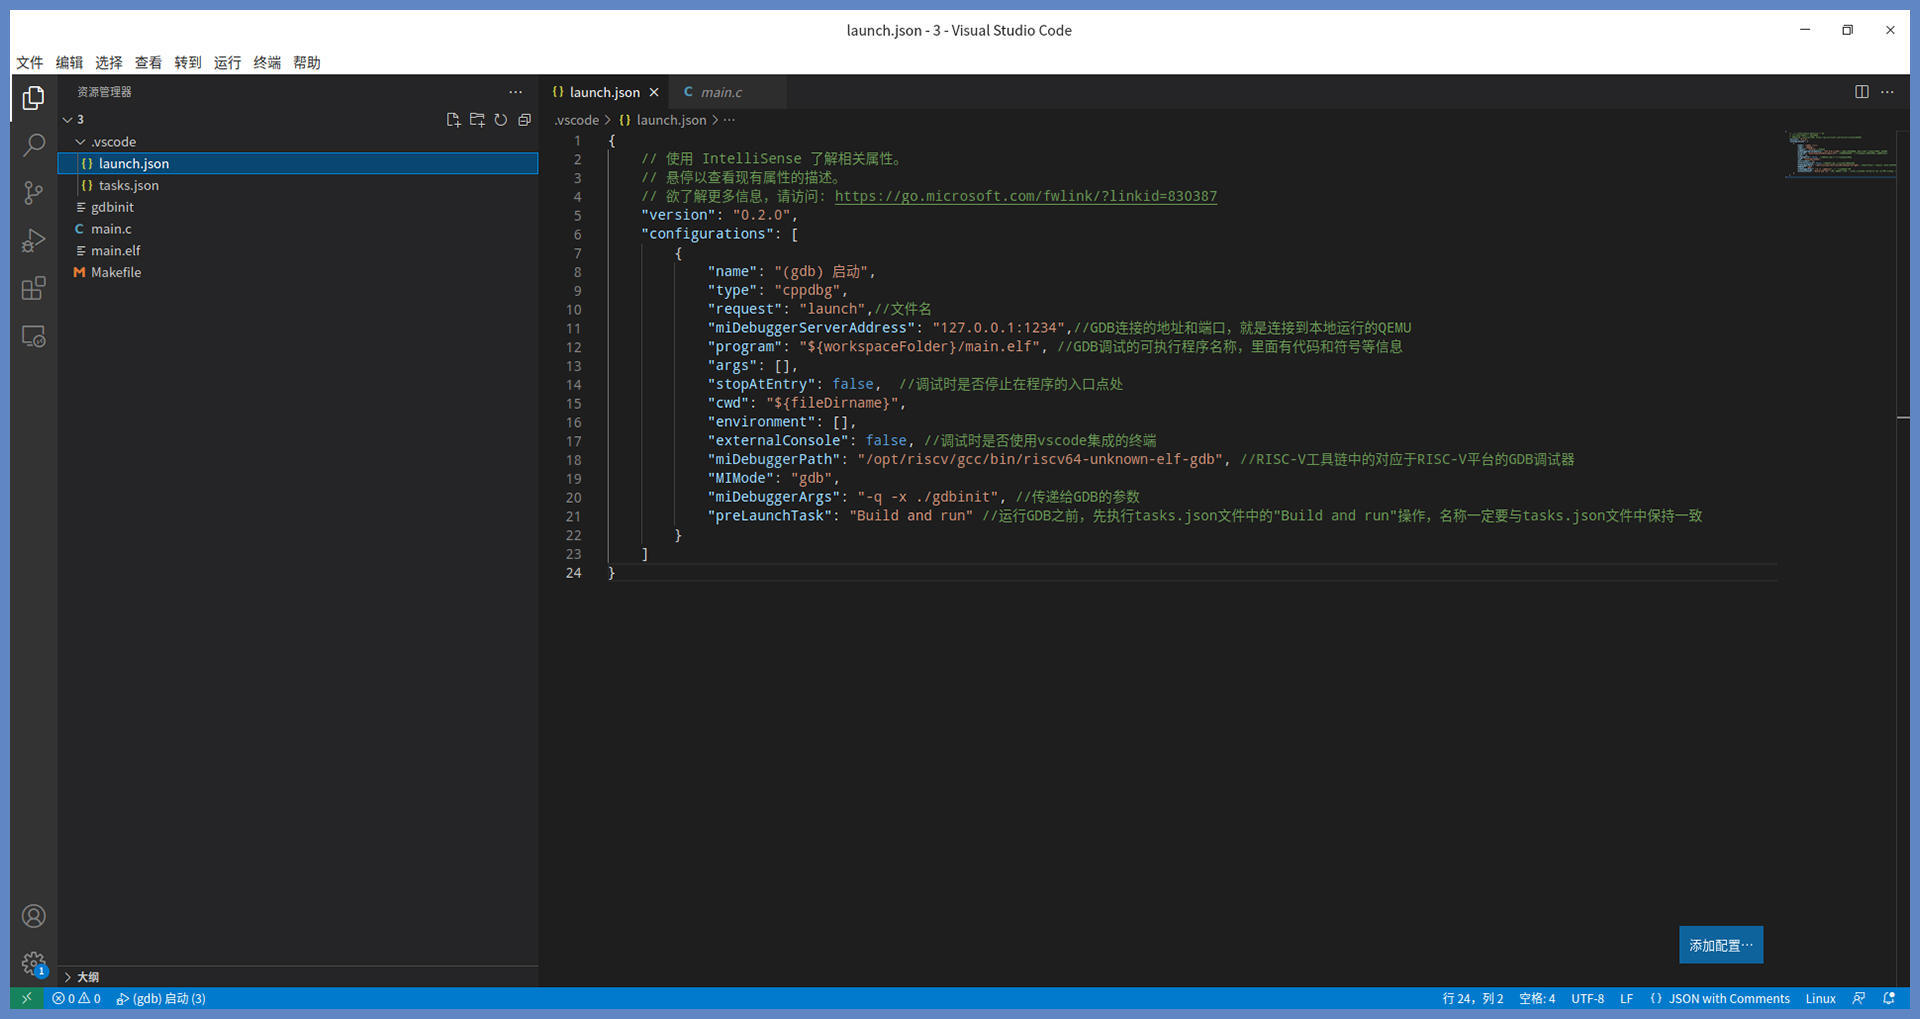Open the Remote Explorer view
Image resolution: width=1920 pixels, height=1019 pixels.
(x=33, y=337)
